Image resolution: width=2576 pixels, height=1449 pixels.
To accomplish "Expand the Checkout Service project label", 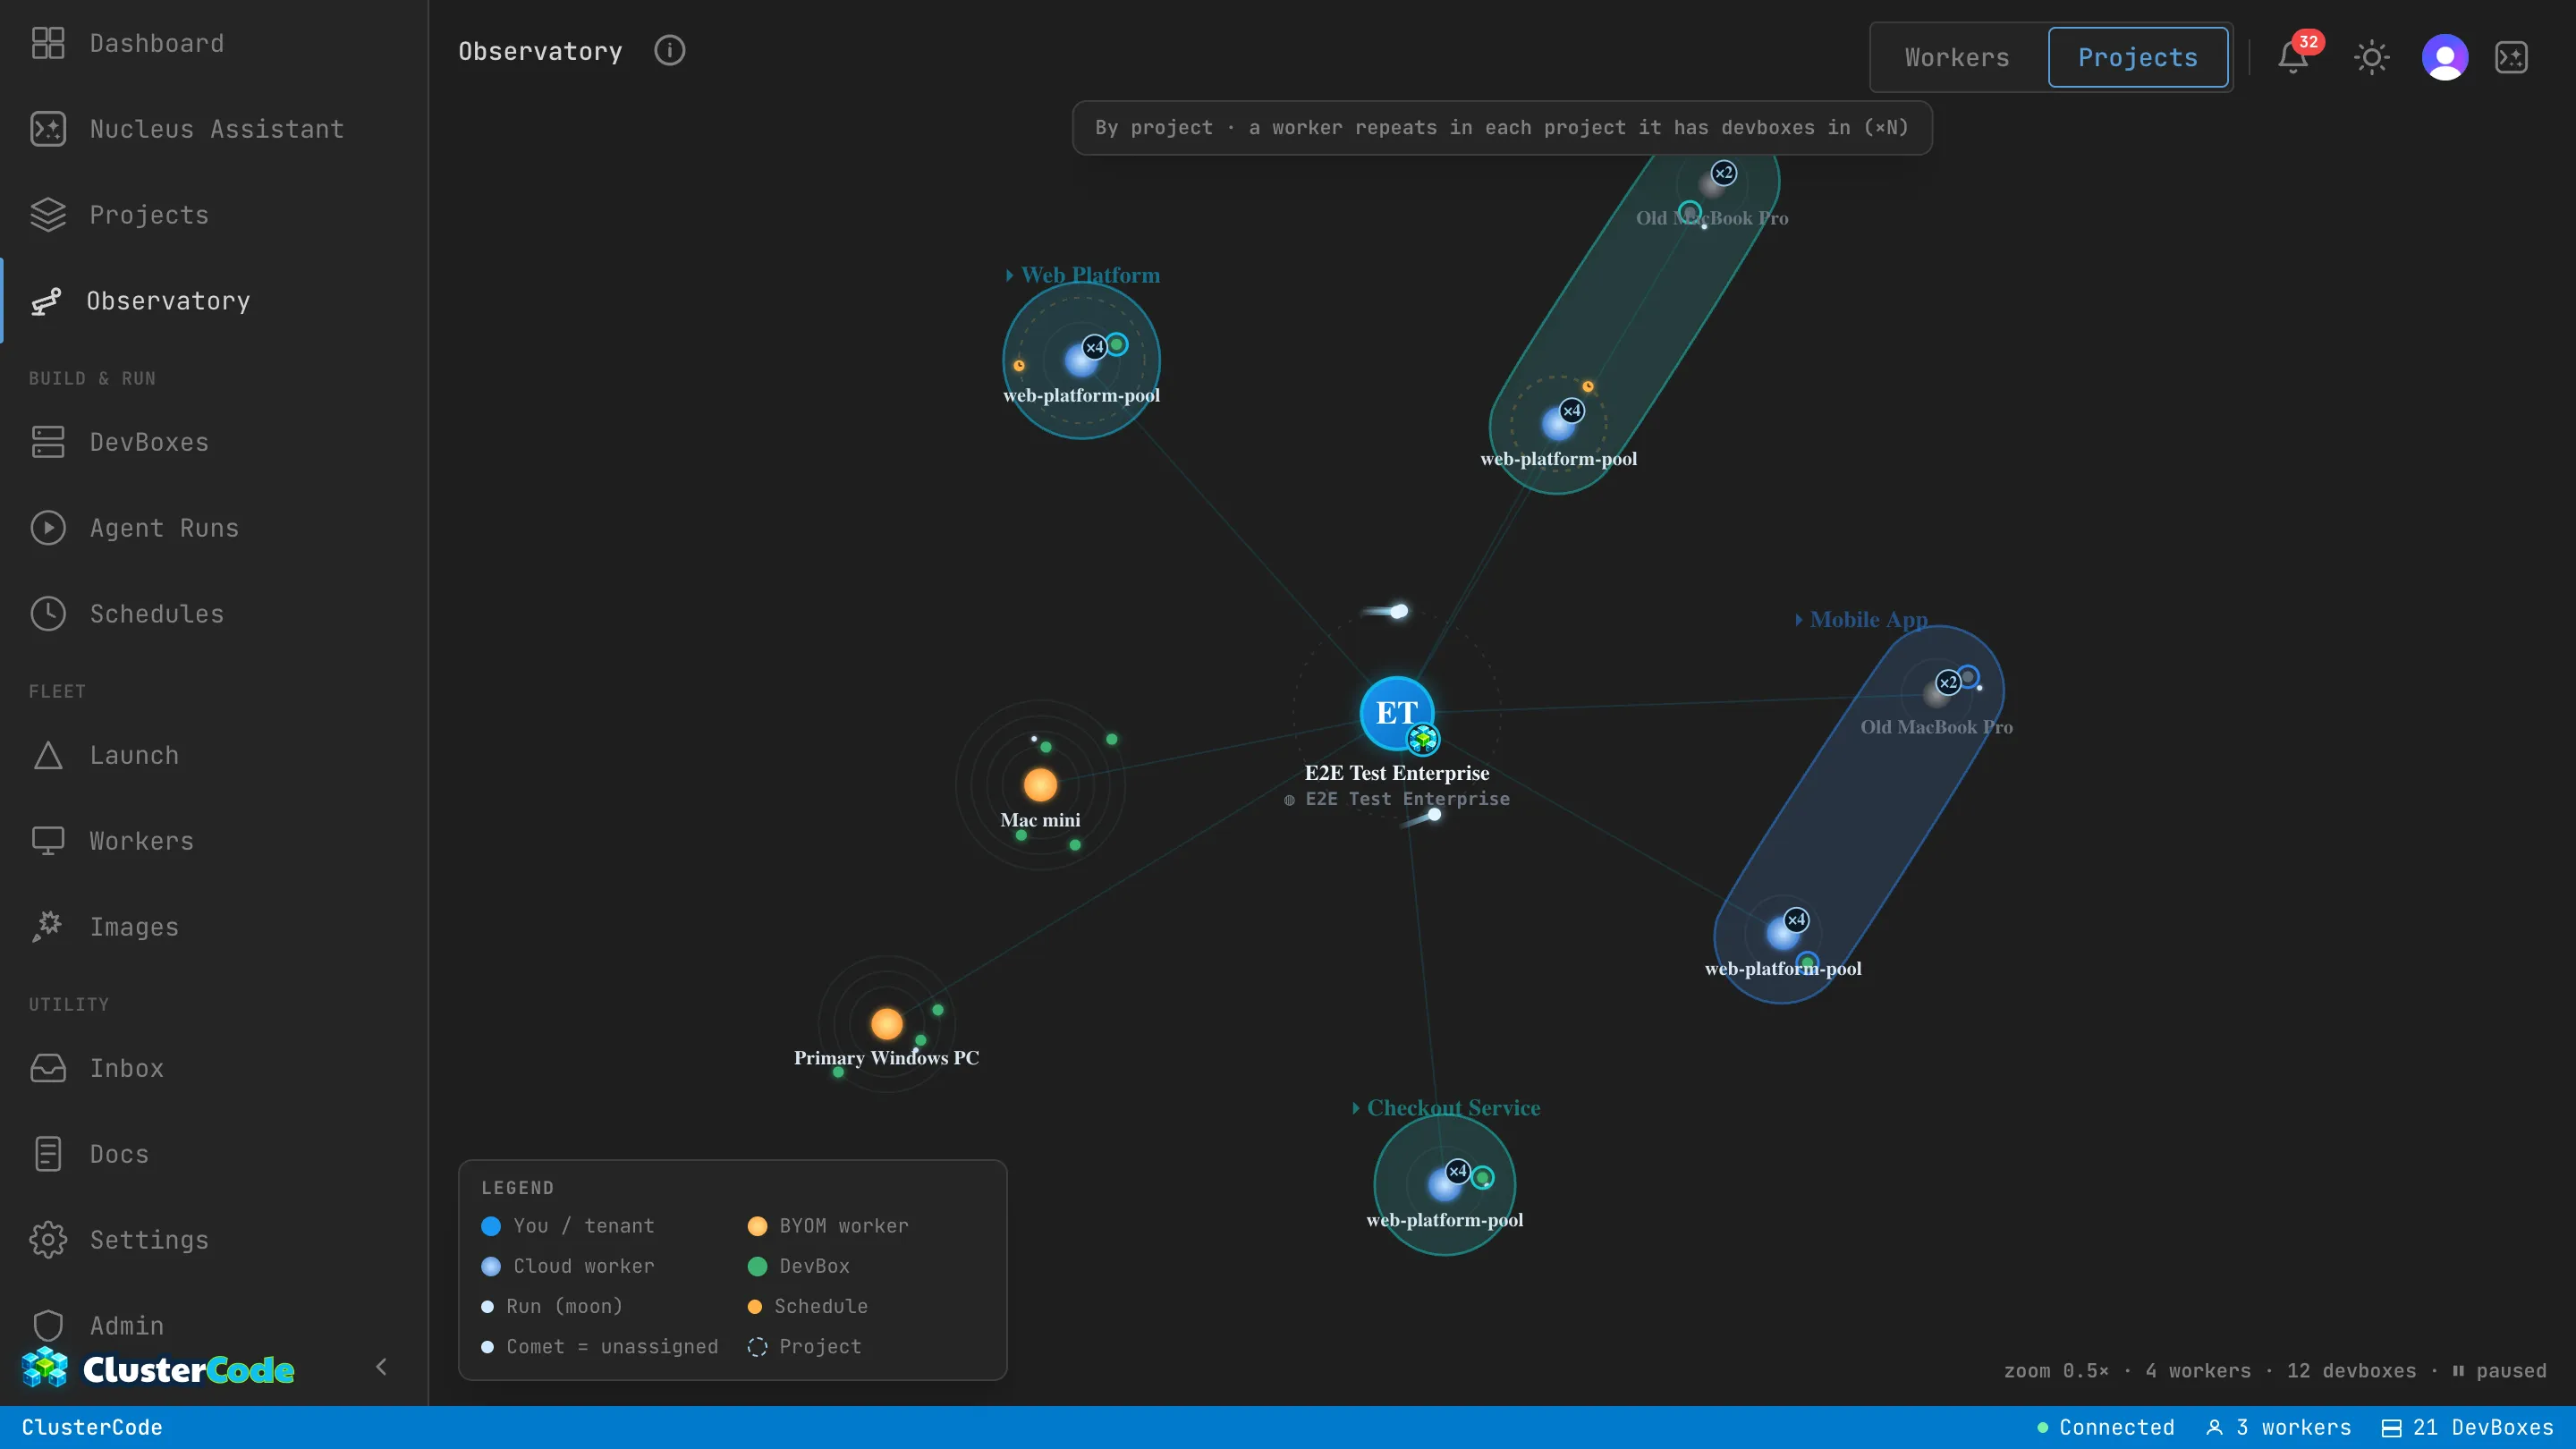I will coord(1446,1108).
